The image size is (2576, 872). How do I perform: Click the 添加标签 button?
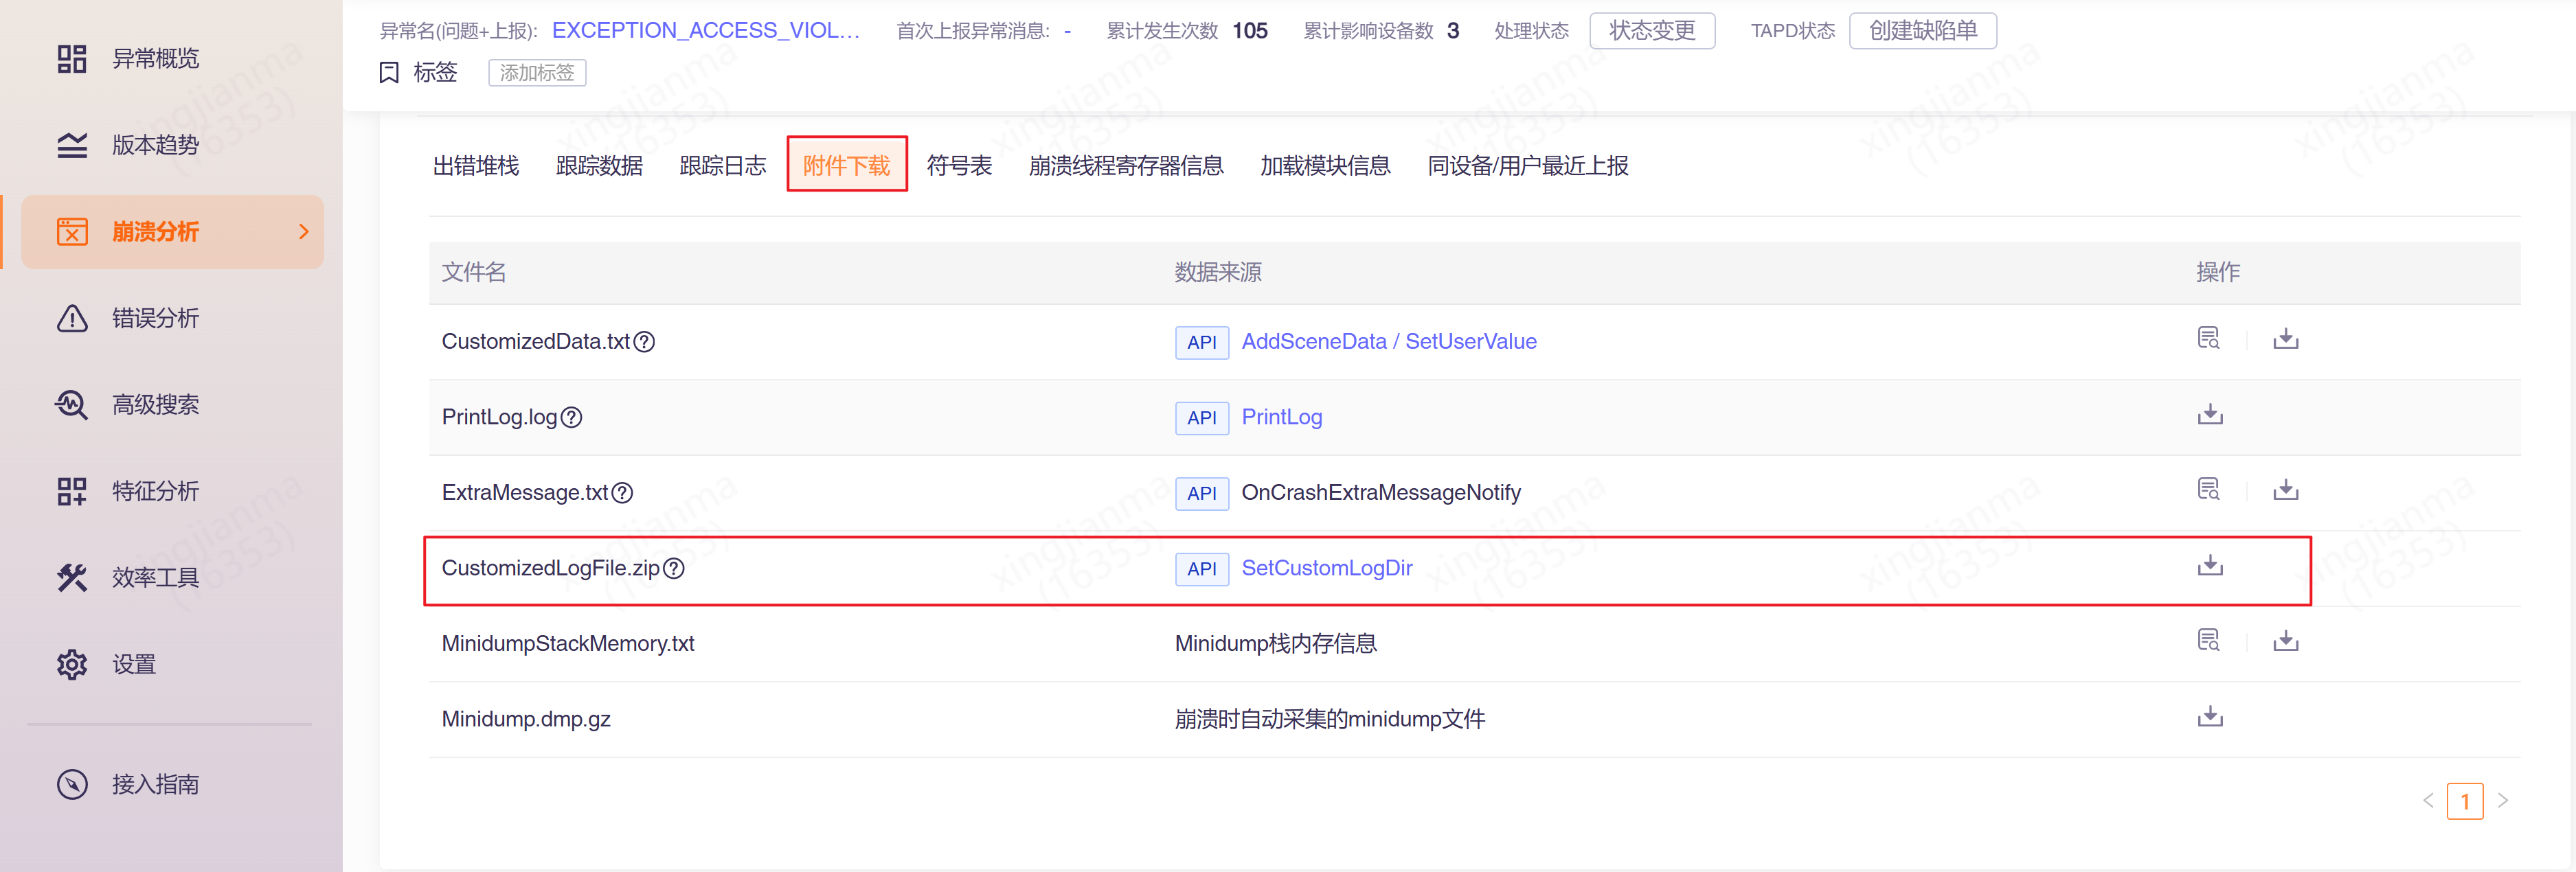pos(537,73)
